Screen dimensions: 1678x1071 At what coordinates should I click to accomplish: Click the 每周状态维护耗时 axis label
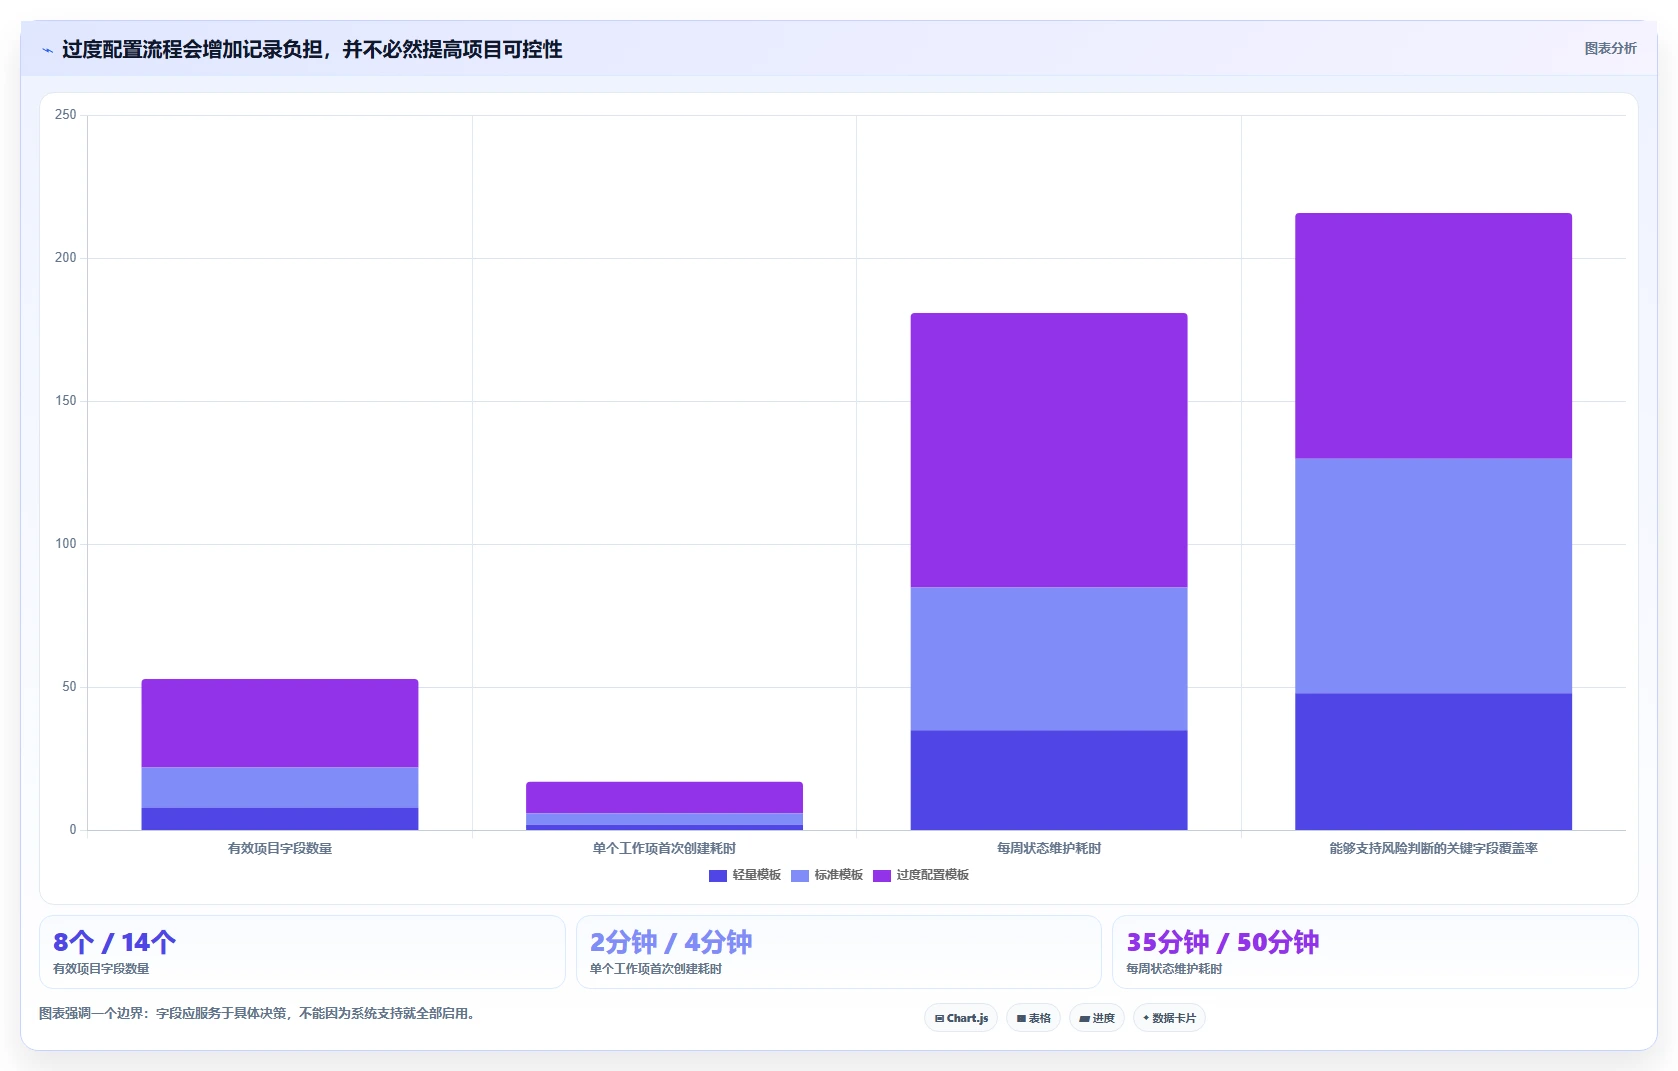pos(1049,848)
